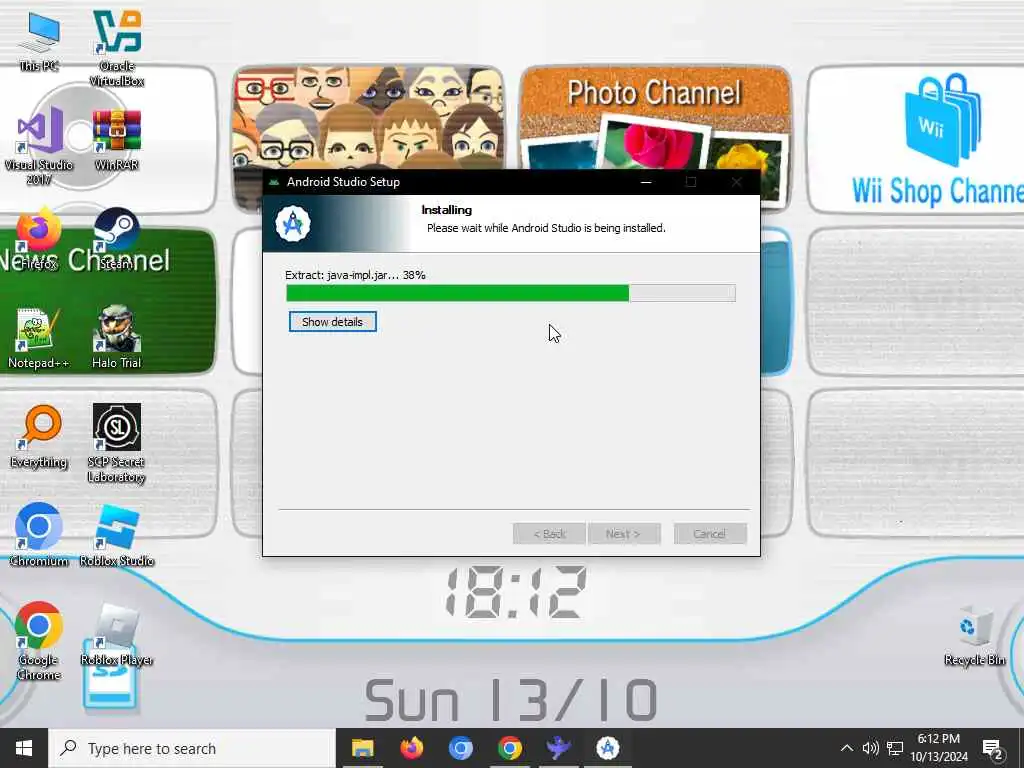Open Chromium from the taskbar
This screenshot has height=768, width=1024.
click(x=460, y=748)
